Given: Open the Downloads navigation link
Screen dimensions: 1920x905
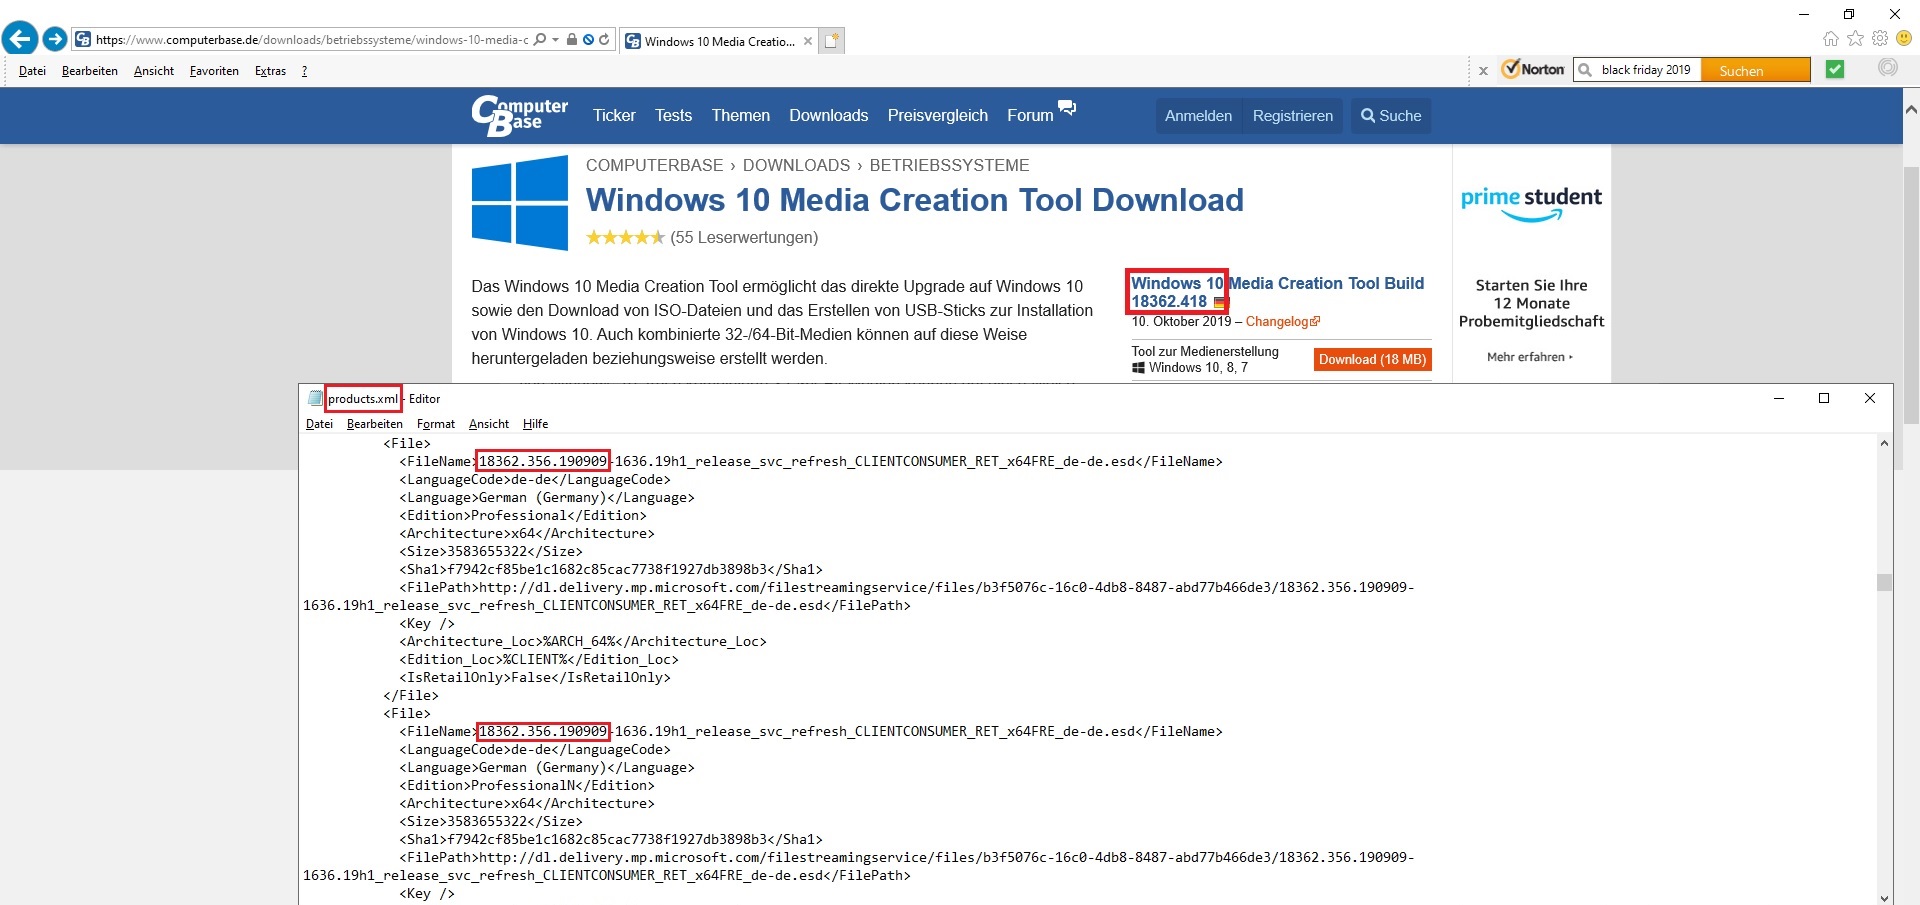Looking at the screenshot, I should tap(829, 116).
